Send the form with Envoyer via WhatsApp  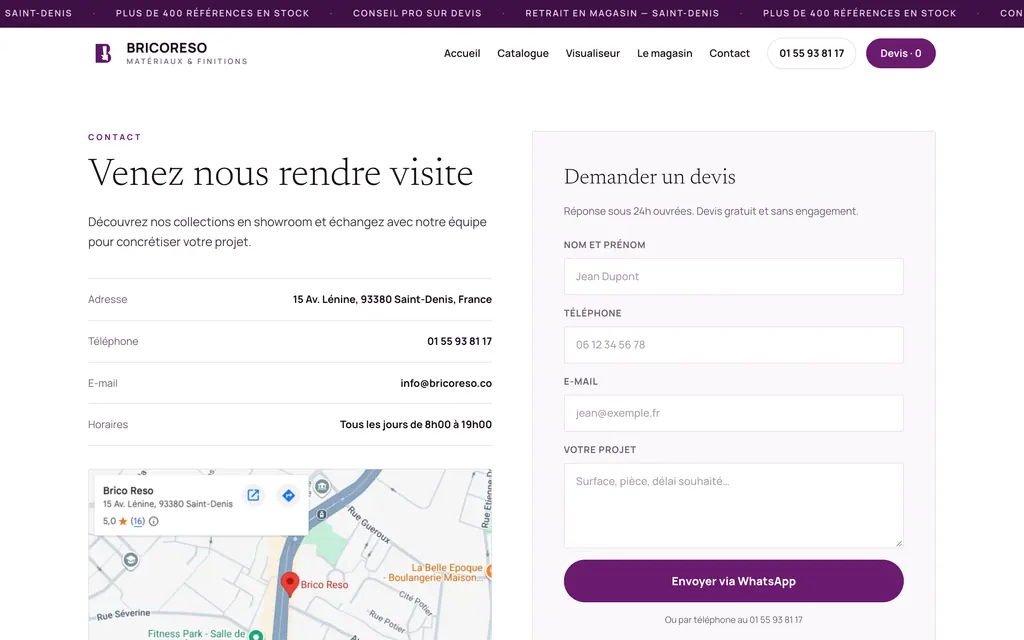(x=733, y=581)
